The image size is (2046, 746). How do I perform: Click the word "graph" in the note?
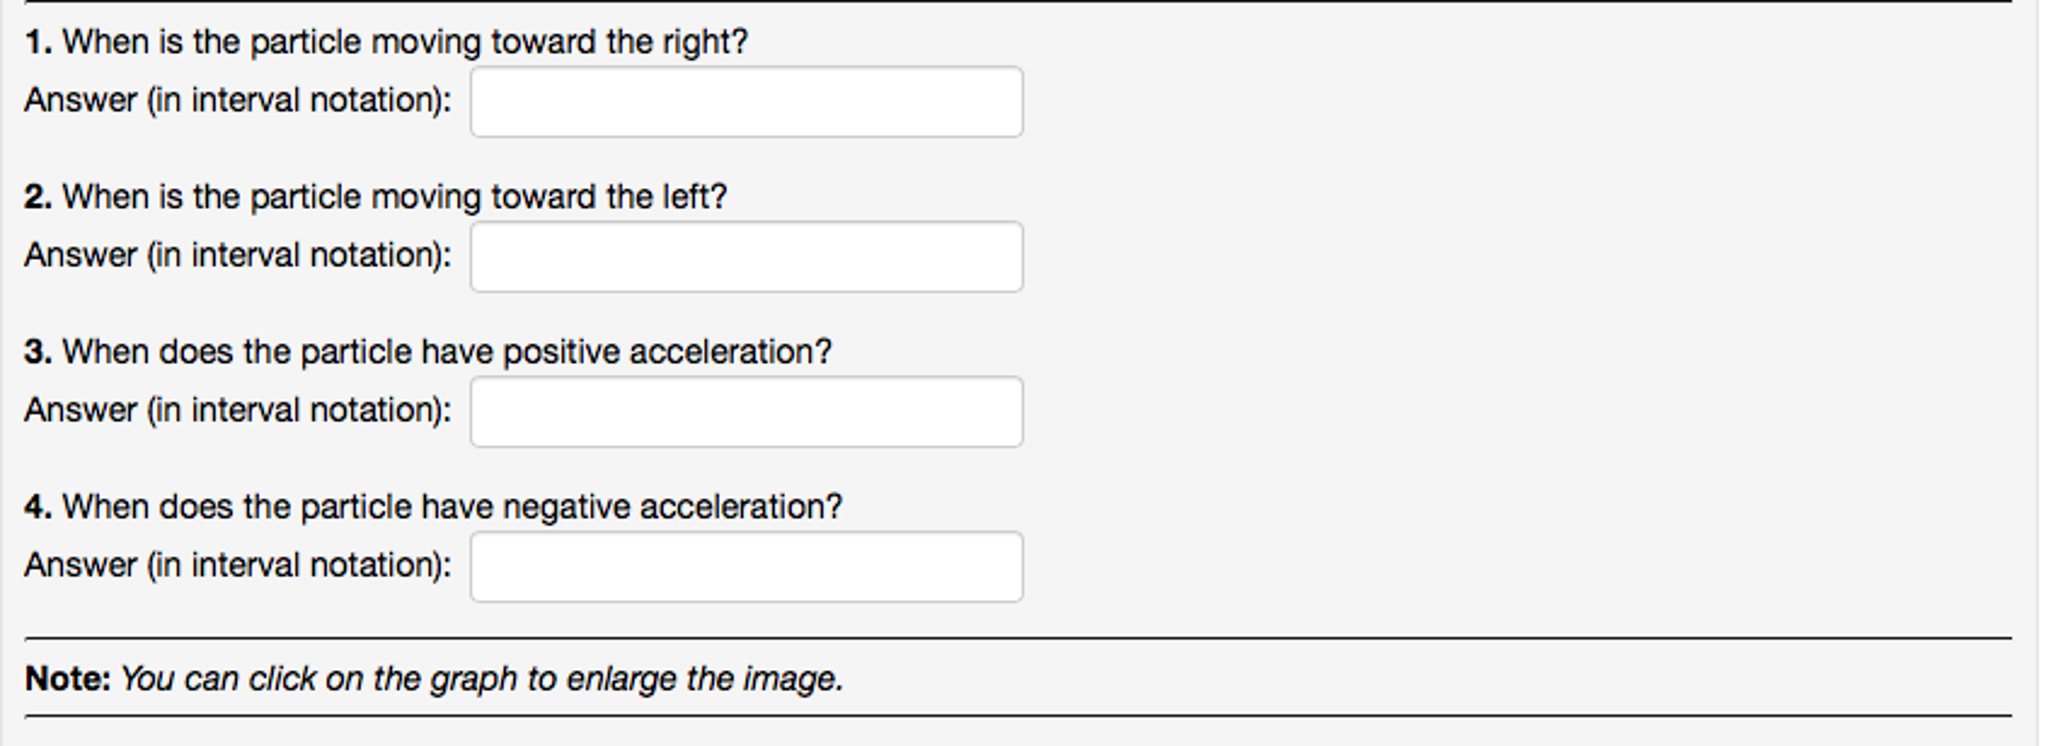click(x=474, y=680)
